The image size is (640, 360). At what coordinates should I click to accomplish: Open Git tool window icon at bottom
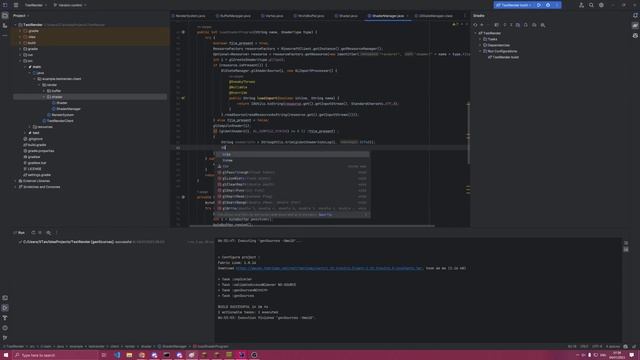[x=5, y=338]
